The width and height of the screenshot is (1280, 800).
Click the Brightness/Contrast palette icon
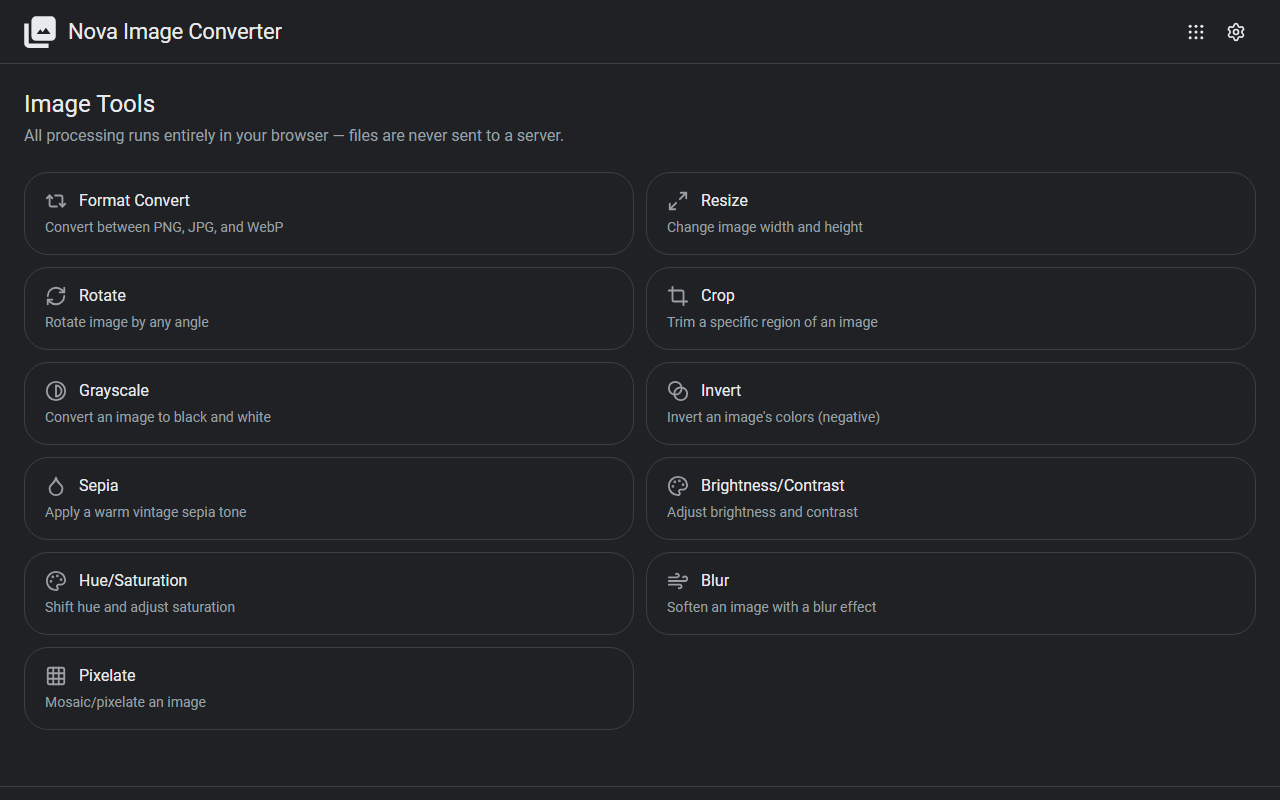click(678, 486)
